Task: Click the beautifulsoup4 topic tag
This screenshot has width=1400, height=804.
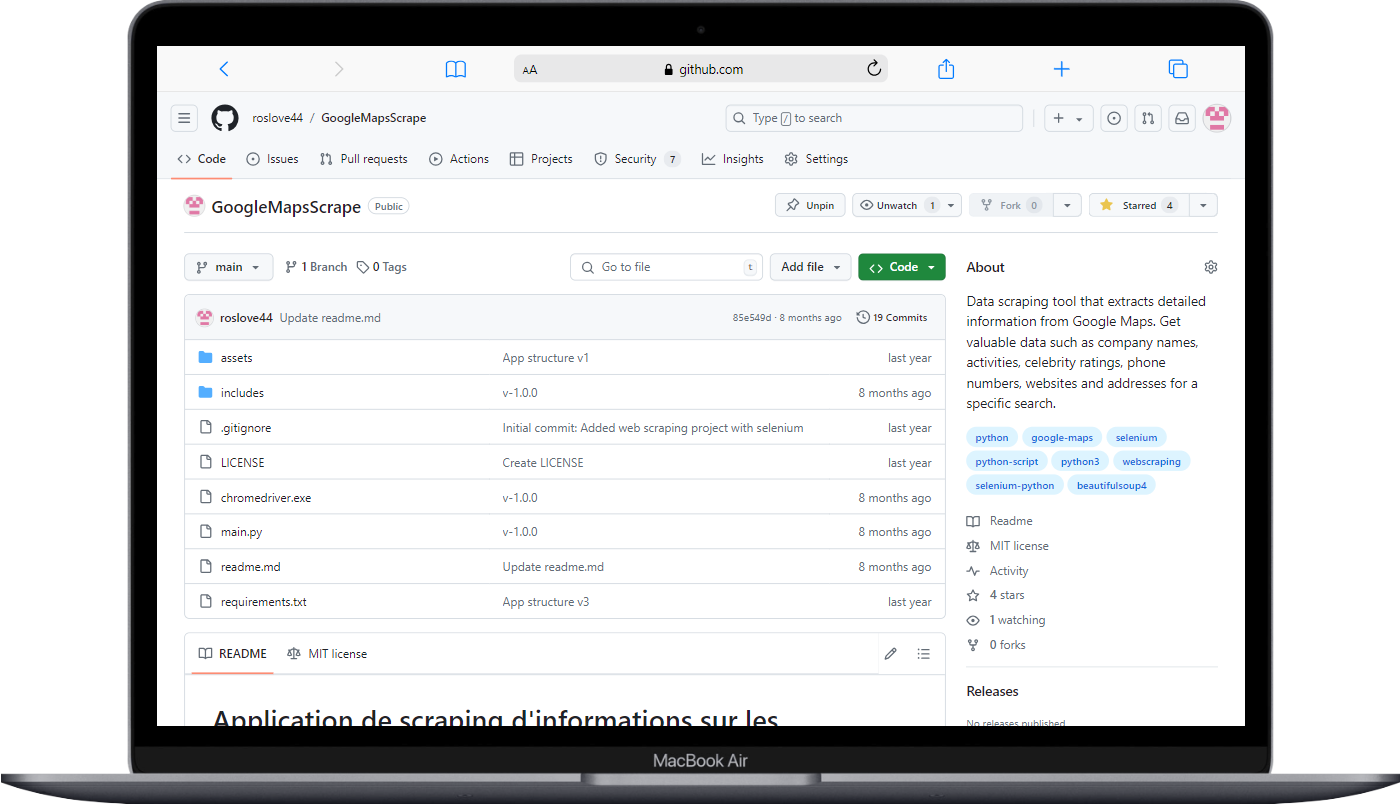Action: point(1111,486)
